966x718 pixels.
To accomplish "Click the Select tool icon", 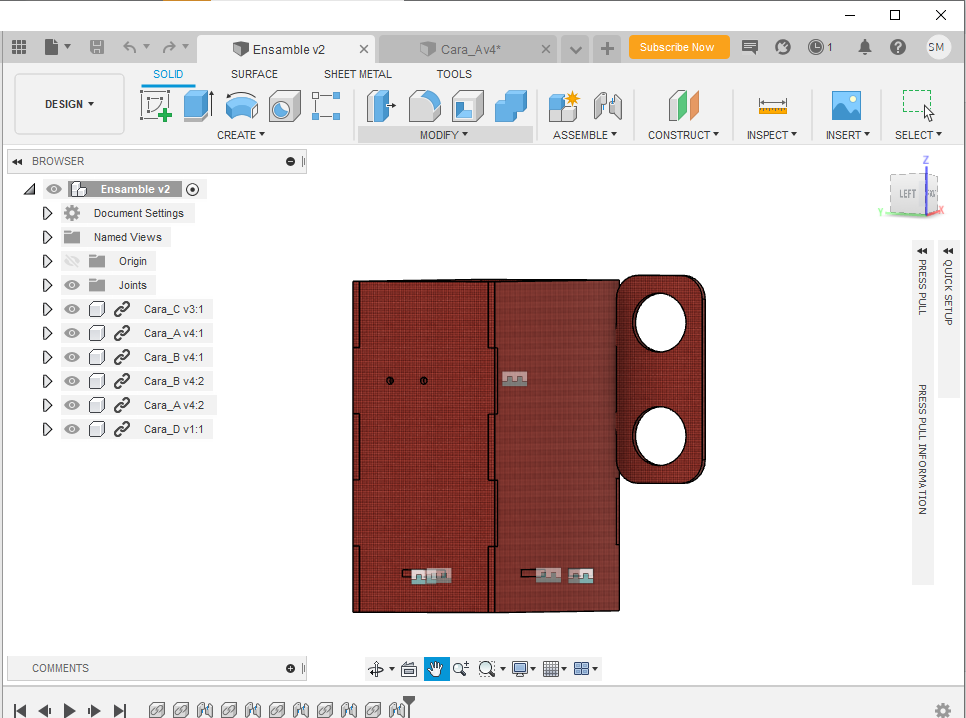I will pos(919,105).
